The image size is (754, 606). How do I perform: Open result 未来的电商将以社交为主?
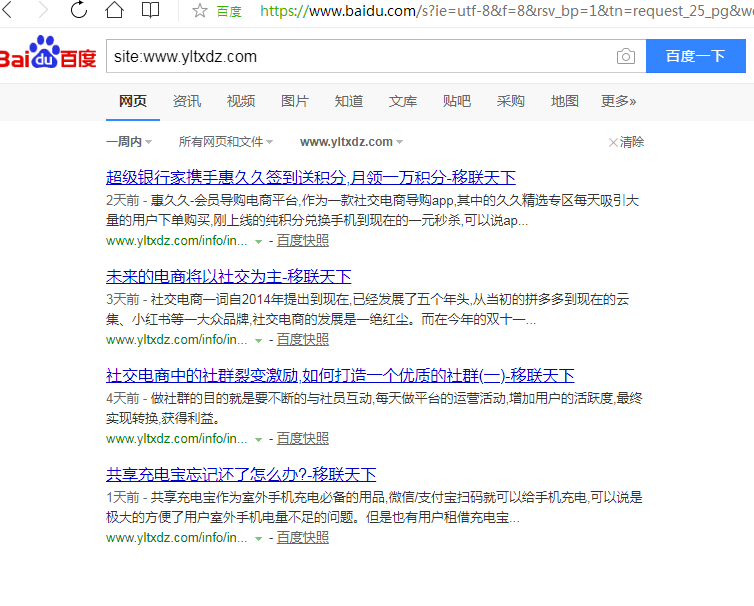(228, 277)
